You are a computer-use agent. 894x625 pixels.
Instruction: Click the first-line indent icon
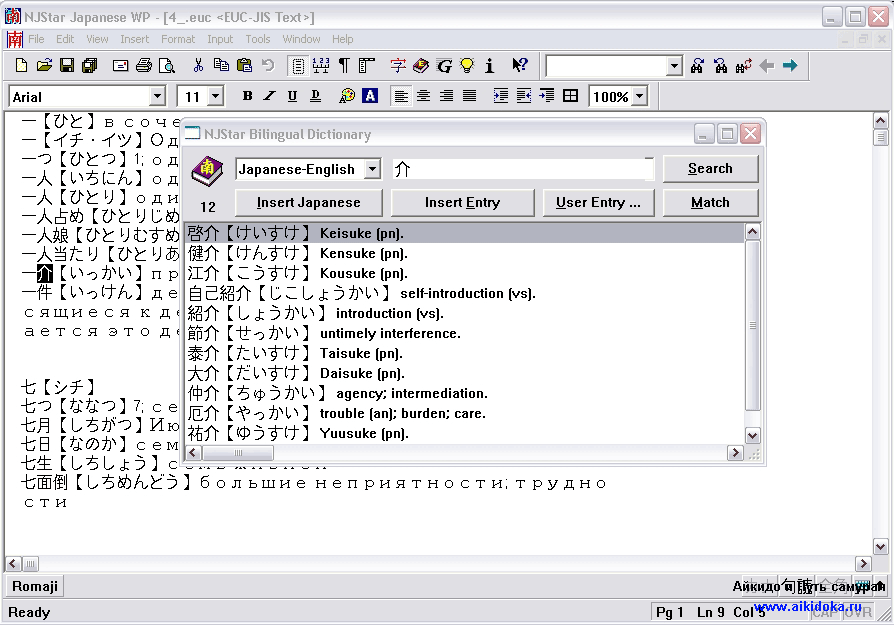click(546, 96)
